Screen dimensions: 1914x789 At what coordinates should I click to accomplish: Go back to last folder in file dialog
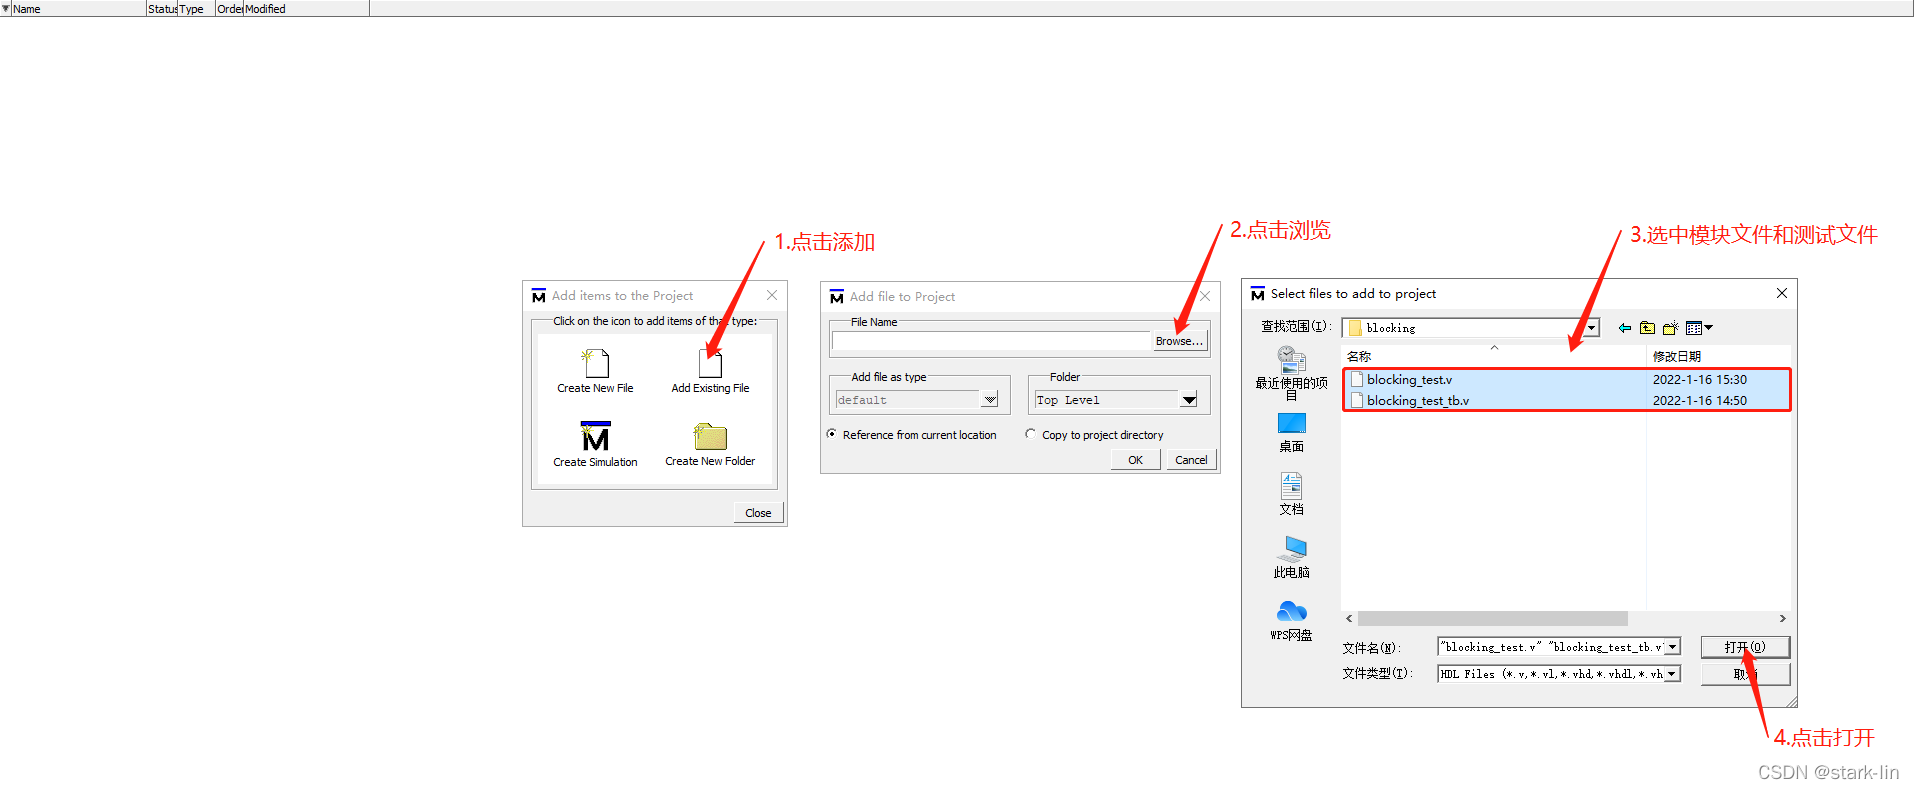1624,328
